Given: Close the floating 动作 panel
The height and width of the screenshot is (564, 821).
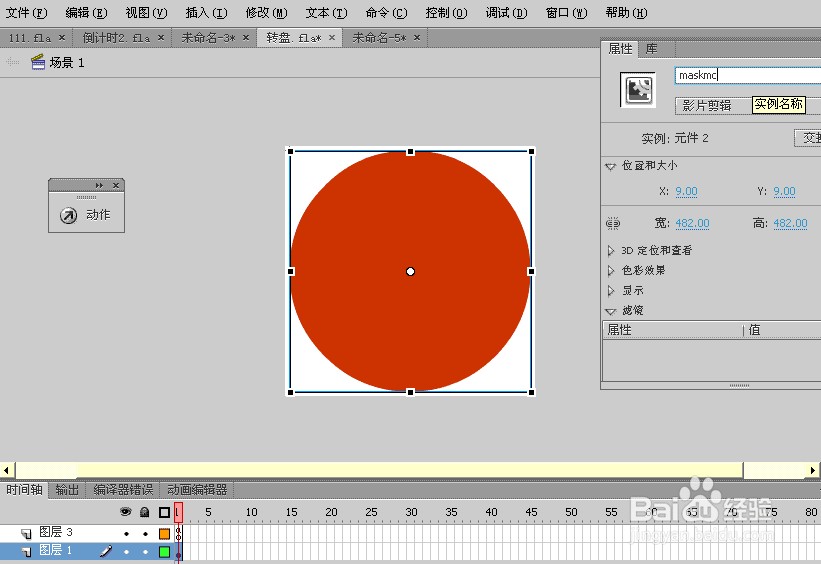Looking at the screenshot, I should 116,185.
